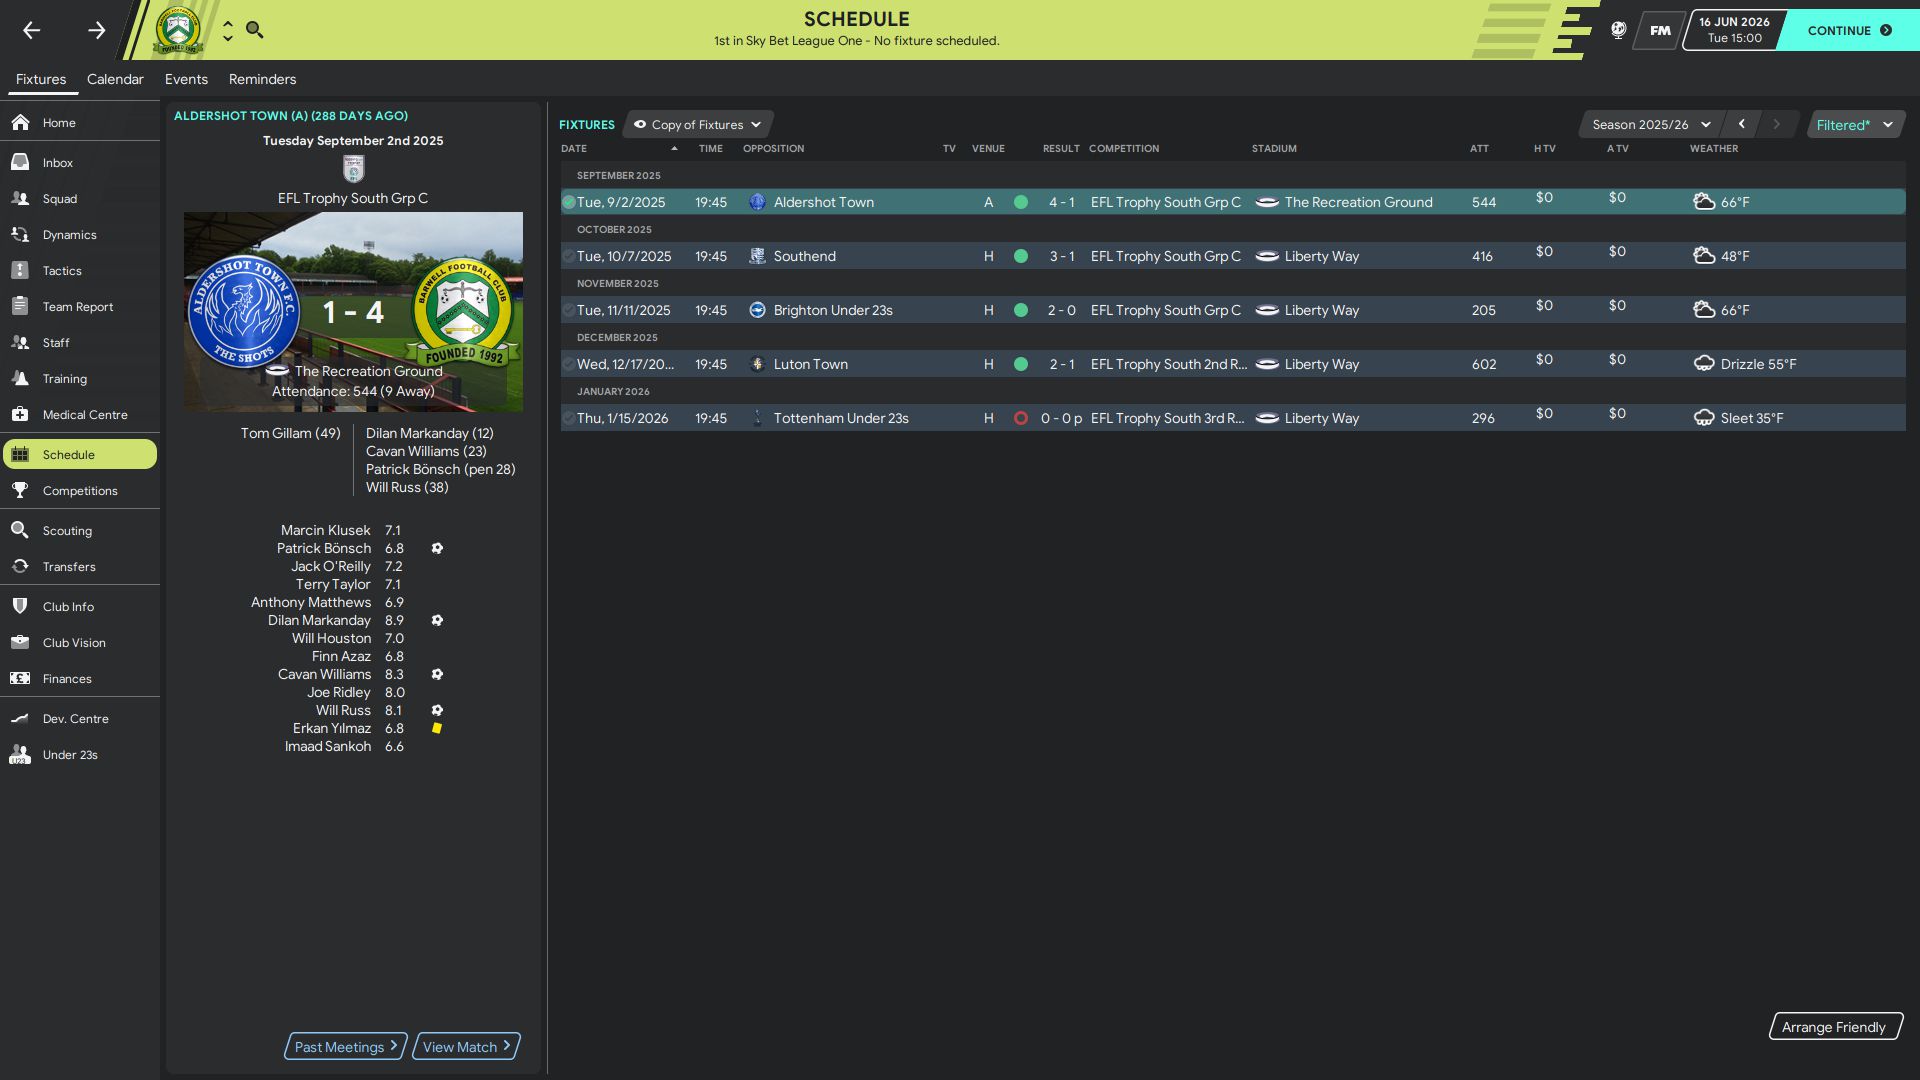1920x1080 pixels.
Task: Open the Luton Town fixture row
Action: tap(1232, 364)
